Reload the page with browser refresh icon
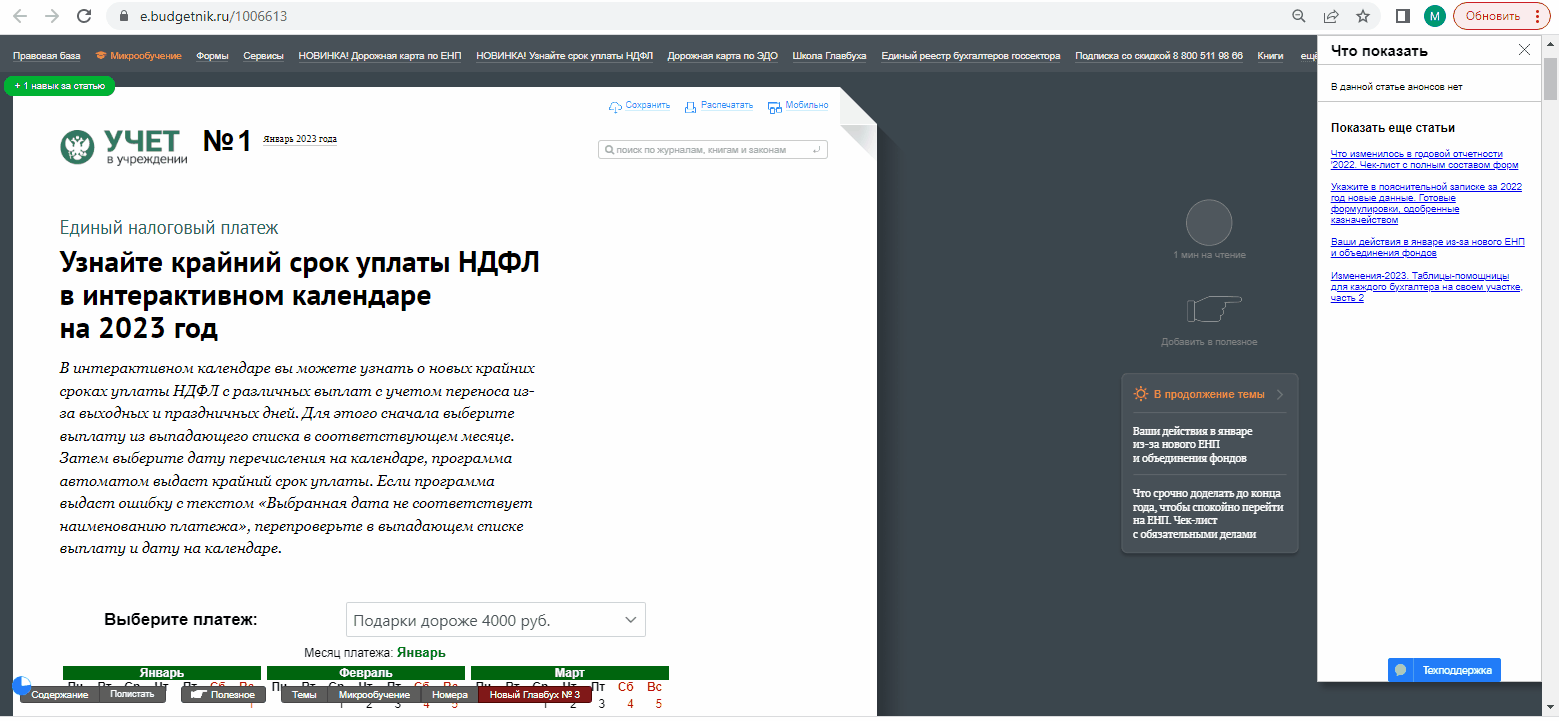Screen dimensions: 1559x721 84,16
